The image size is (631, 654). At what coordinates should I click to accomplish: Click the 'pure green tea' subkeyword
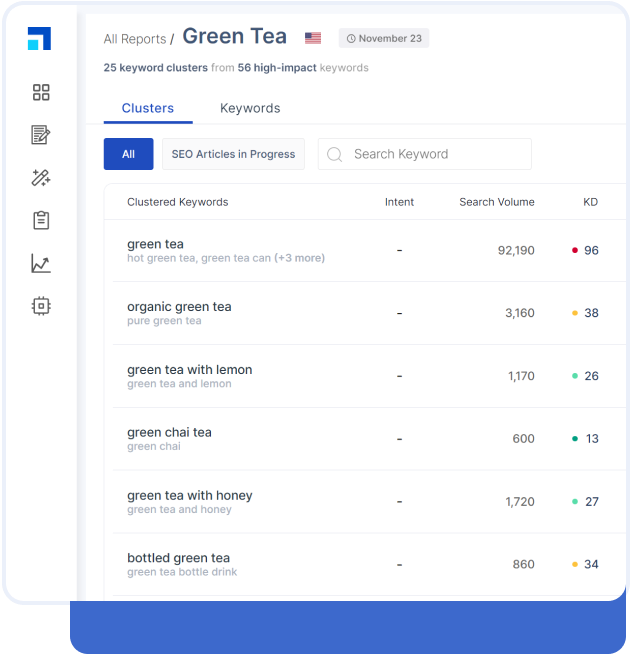164,321
